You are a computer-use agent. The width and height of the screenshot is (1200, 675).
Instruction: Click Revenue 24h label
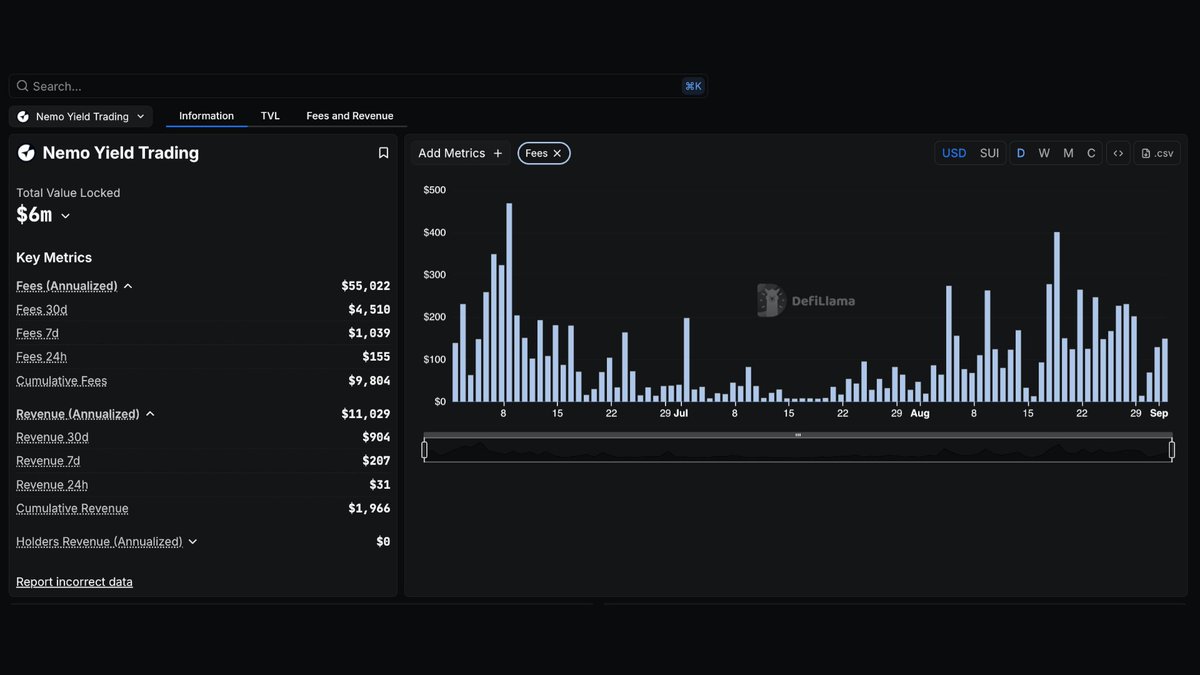52,485
